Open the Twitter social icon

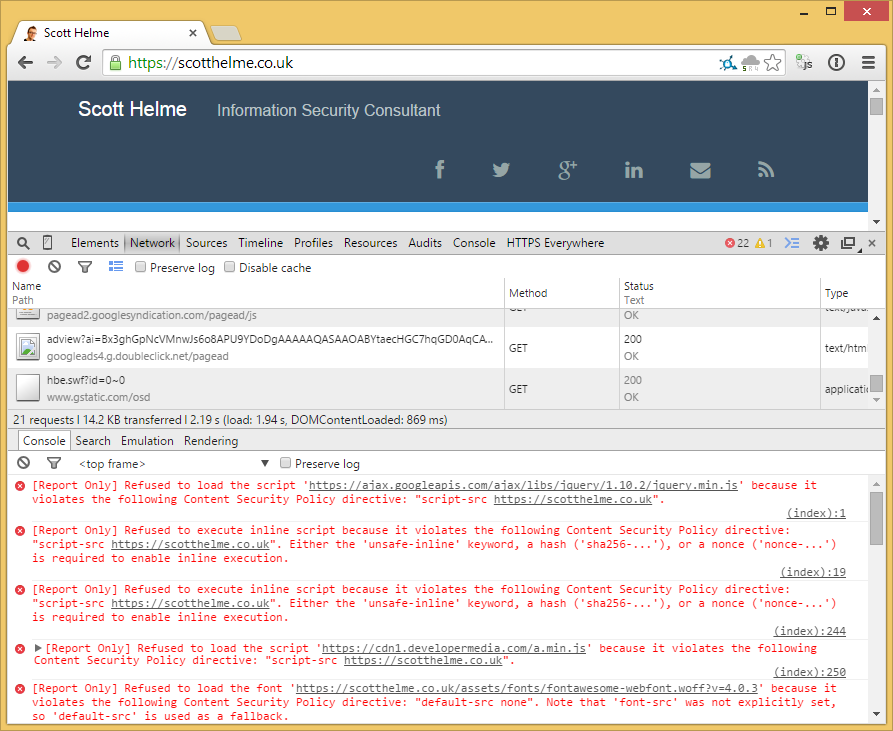501,170
